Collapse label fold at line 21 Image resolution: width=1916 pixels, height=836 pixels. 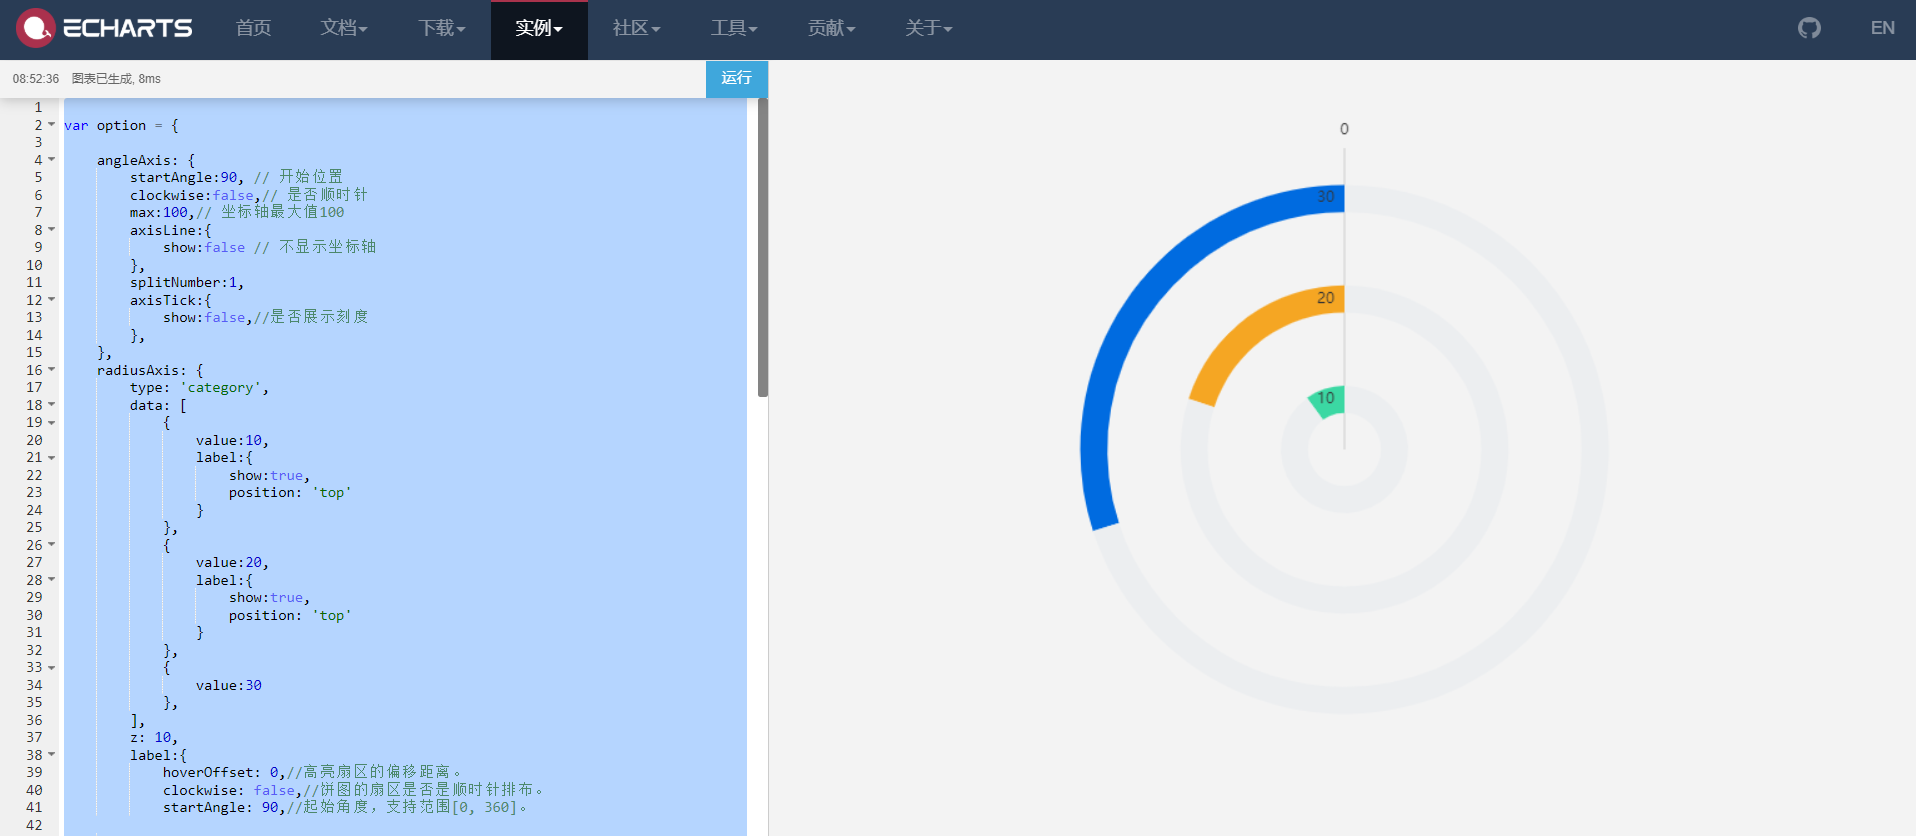click(x=52, y=458)
